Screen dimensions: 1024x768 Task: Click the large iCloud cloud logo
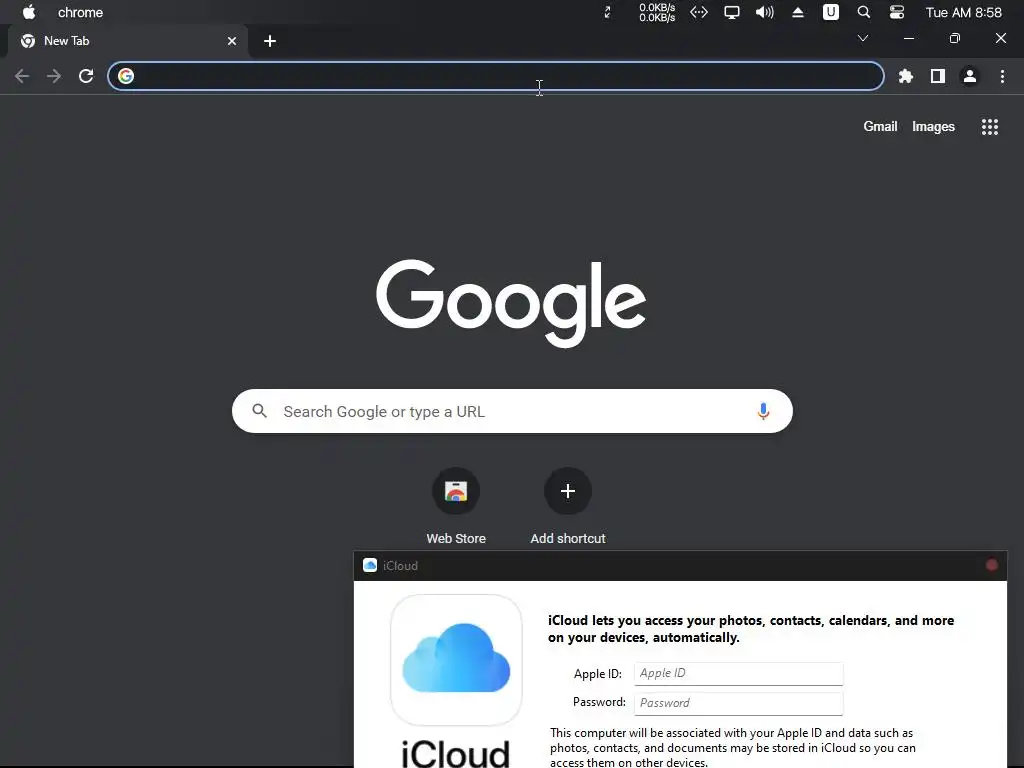point(456,659)
